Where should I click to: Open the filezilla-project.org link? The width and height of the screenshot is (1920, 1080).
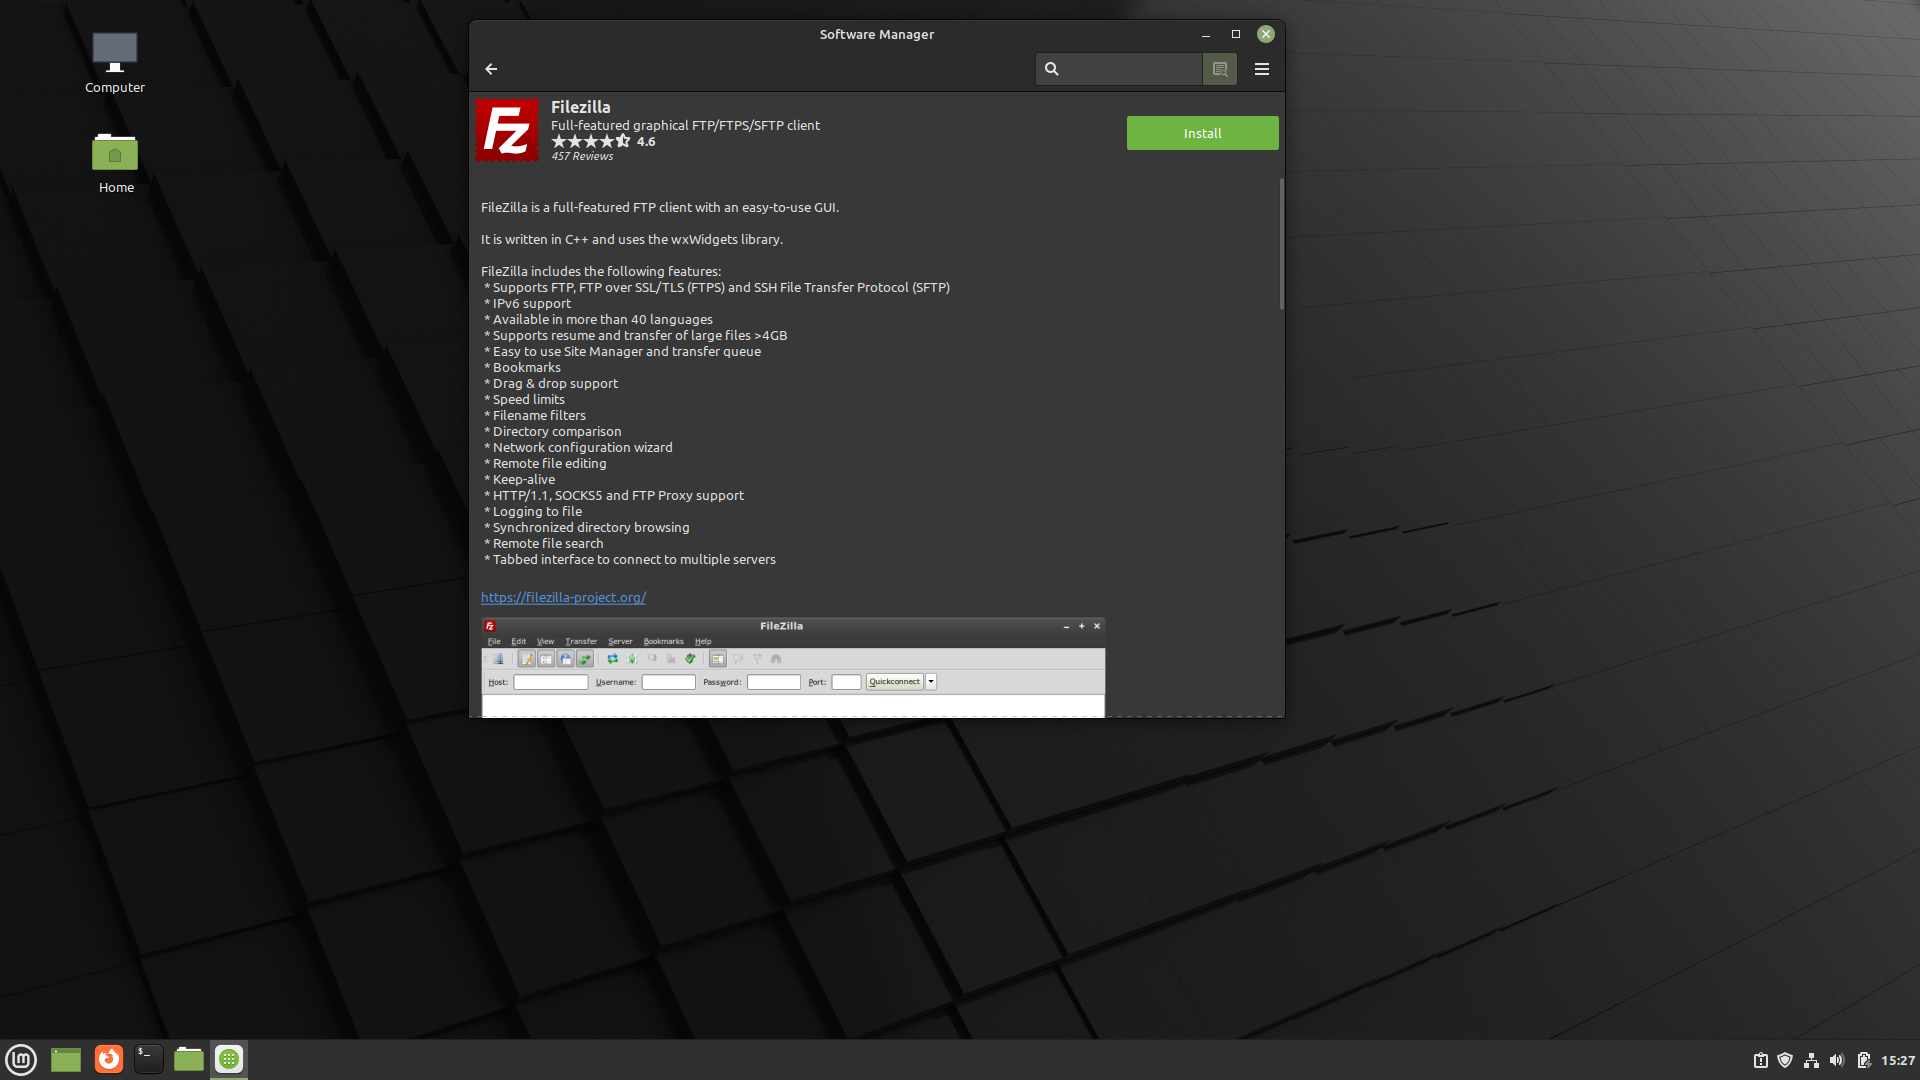tap(563, 597)
